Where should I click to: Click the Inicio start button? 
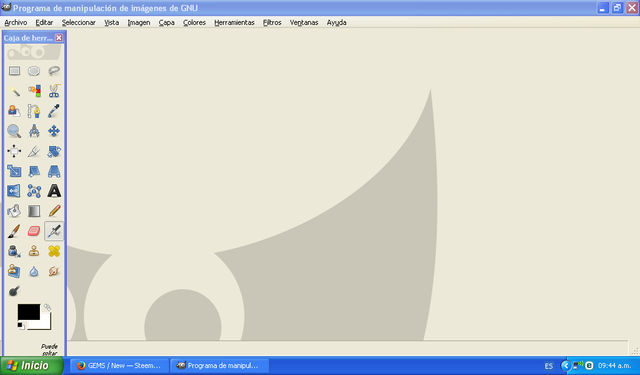(32, 365)
